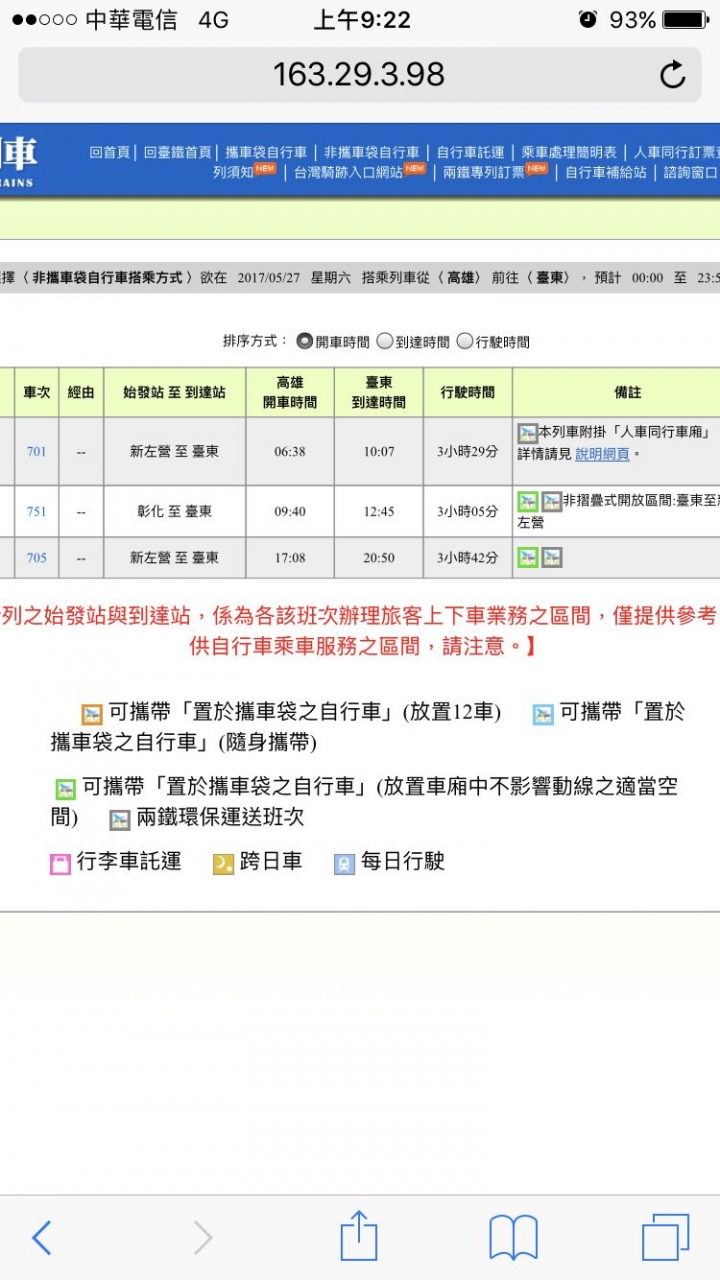Tap arrival time 20:50

pyautogui.click(x=379, y=557)
